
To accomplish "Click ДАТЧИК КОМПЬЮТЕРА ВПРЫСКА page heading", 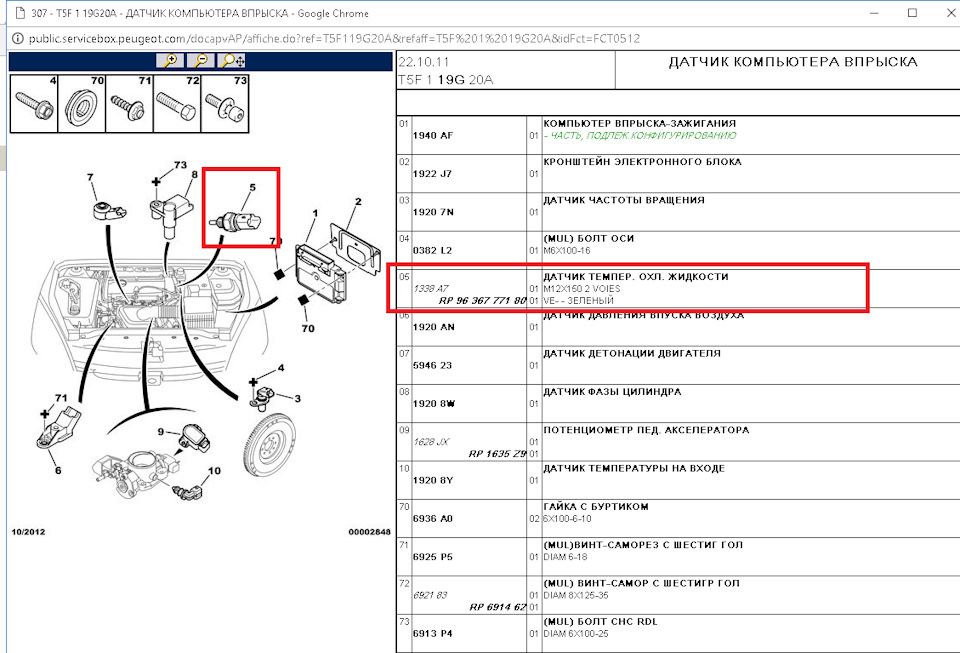I will tap(793, 62).
